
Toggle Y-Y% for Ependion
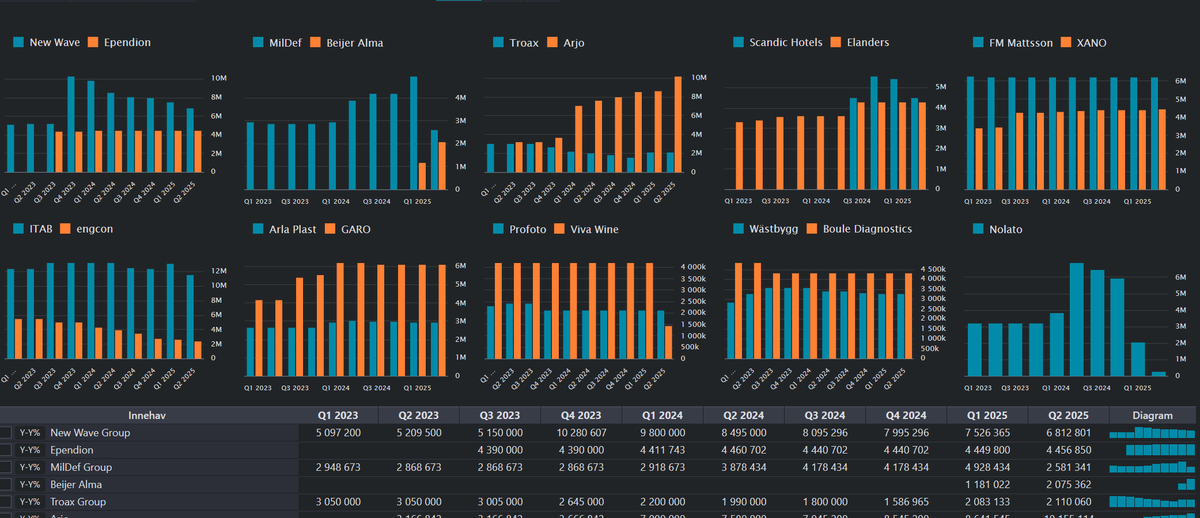click(30, 450)
